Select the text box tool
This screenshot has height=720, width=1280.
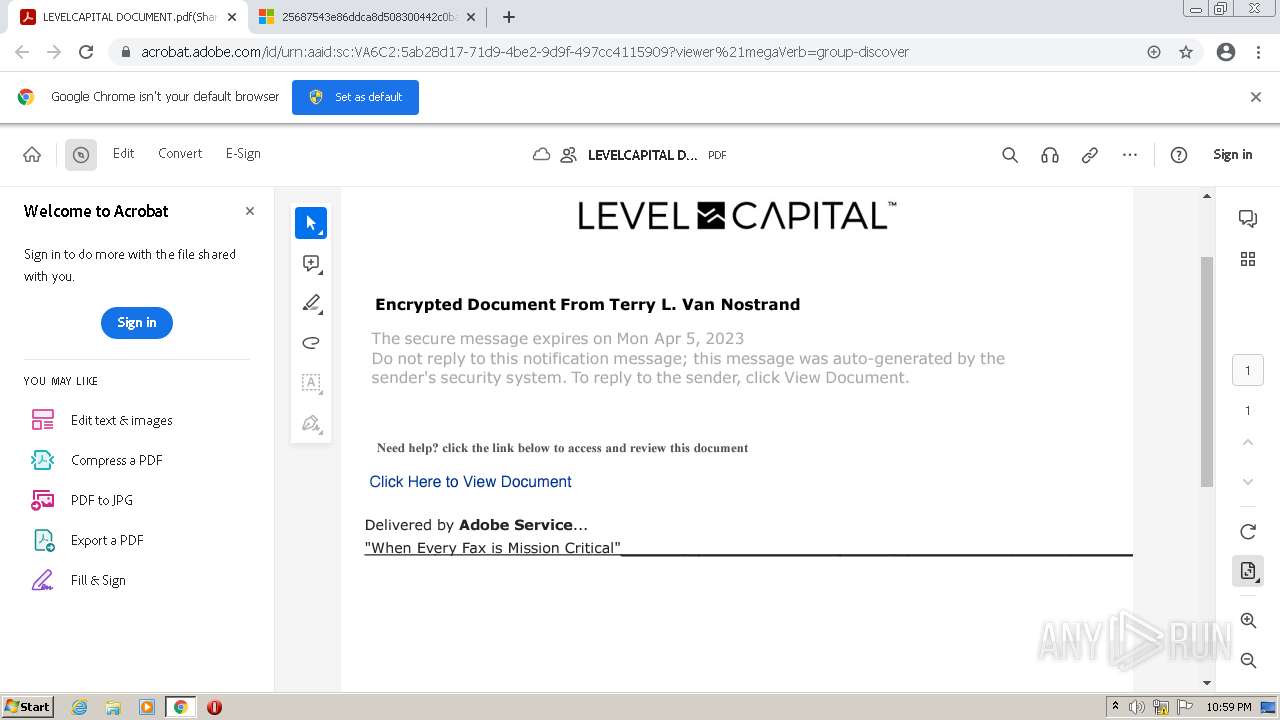[311, 383]
